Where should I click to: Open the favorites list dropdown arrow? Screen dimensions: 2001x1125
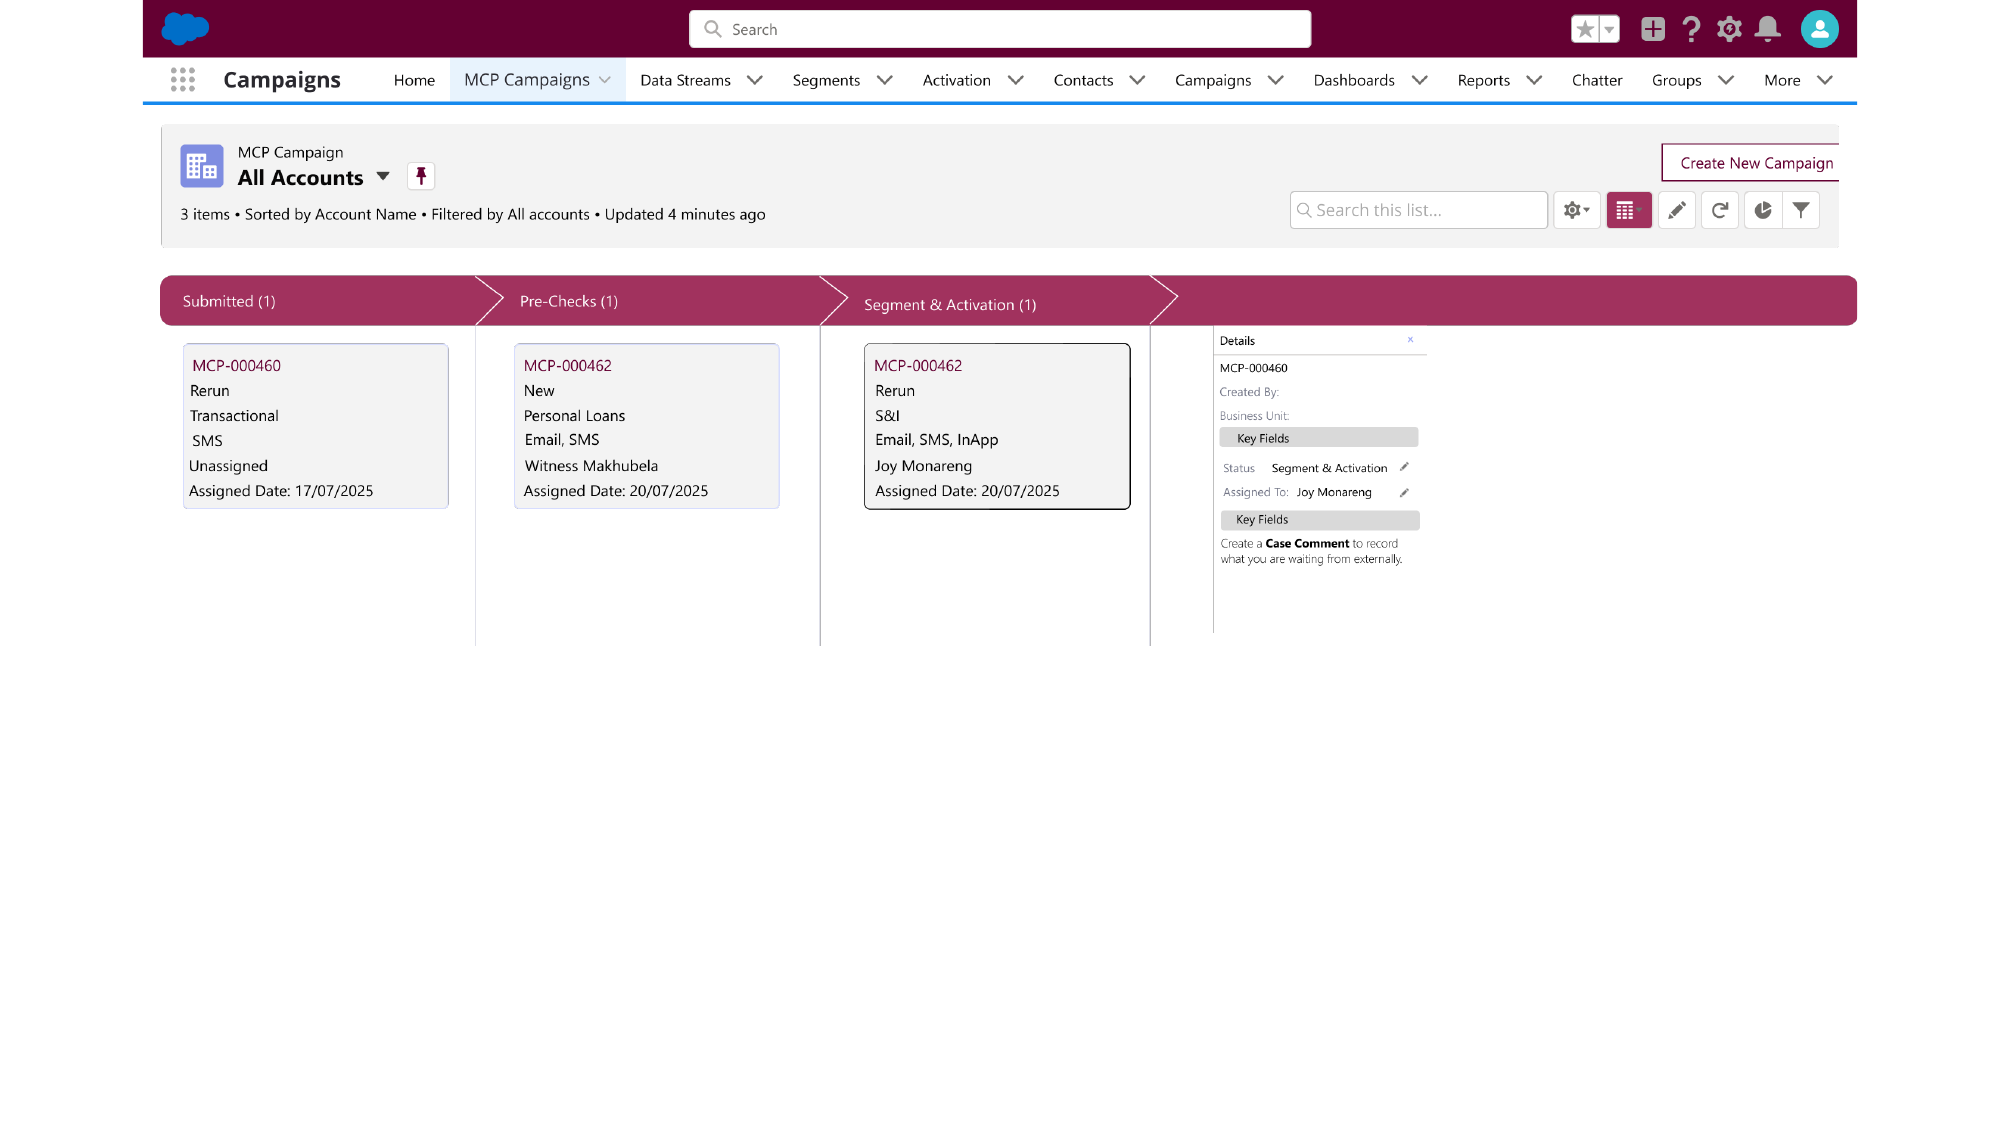pos(1610,29)
